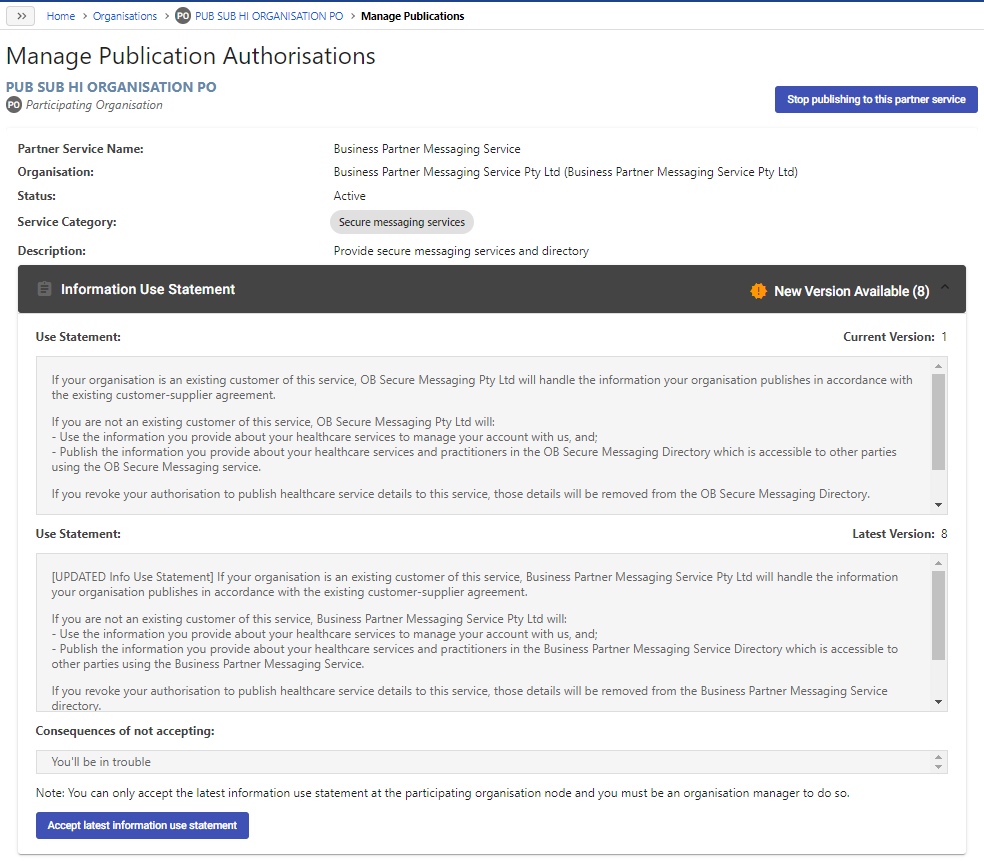The width and height of the screenshot is (984, 861).
Task: Open PUB SUB HI ORGANISATION PO breadcrumb
Action: point(269,16)
